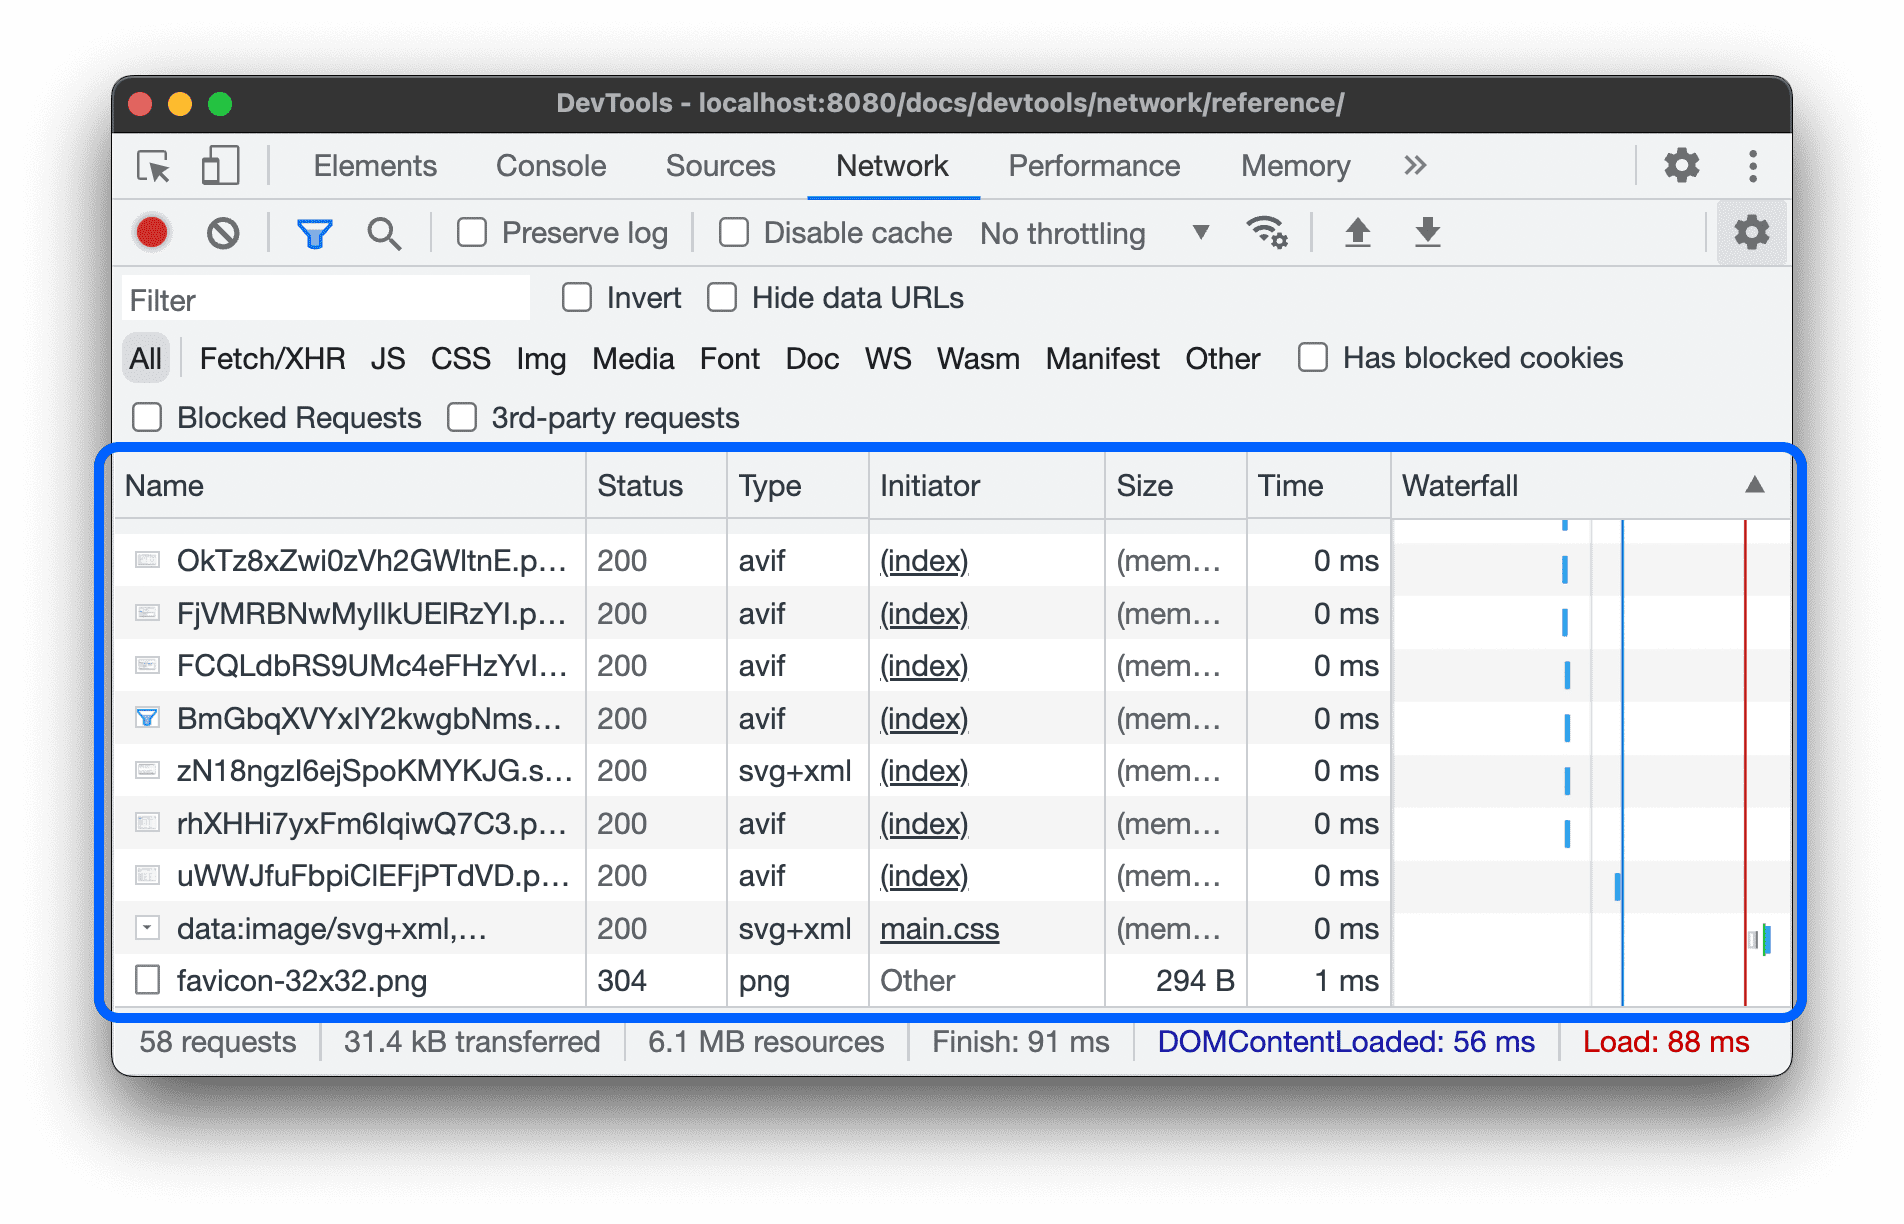
Task: Check the Disable cache option
Action: (x=734, y=233)
